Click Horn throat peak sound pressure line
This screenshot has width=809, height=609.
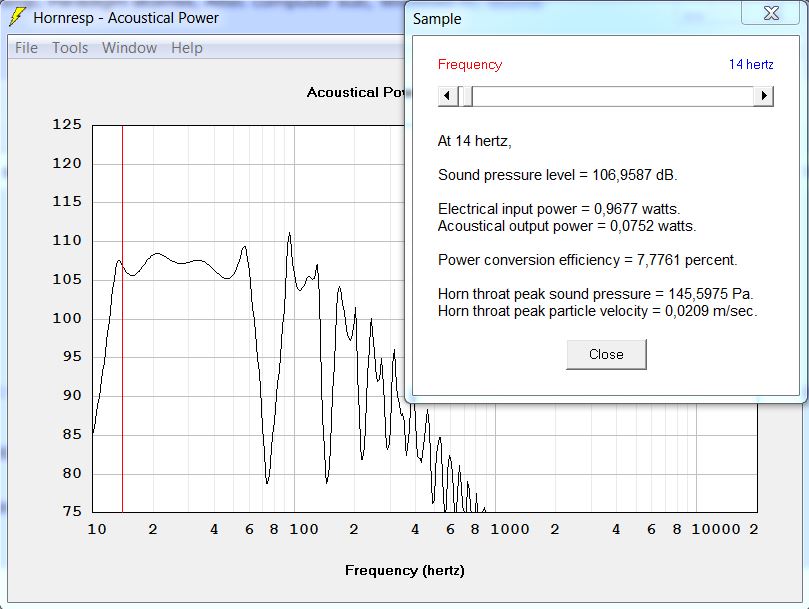(x=595, y=294)
